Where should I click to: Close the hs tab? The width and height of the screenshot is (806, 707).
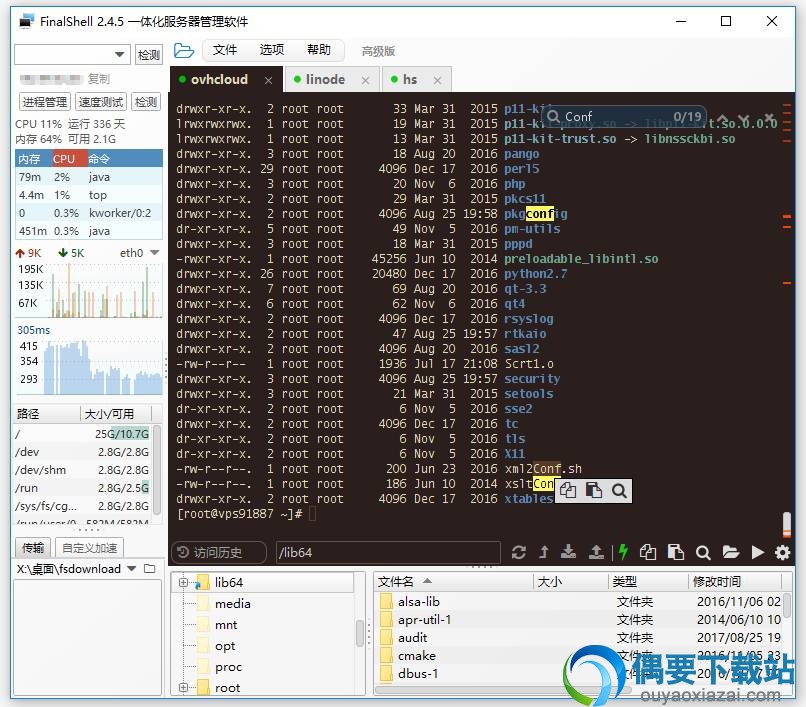pyautogui.click(x=437, y=80)
